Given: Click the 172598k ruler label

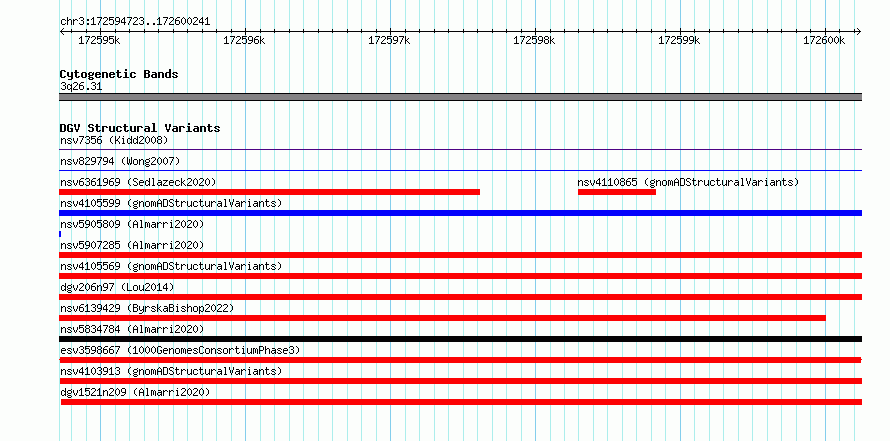Looking at the screenshot, I should pos(534,40).
